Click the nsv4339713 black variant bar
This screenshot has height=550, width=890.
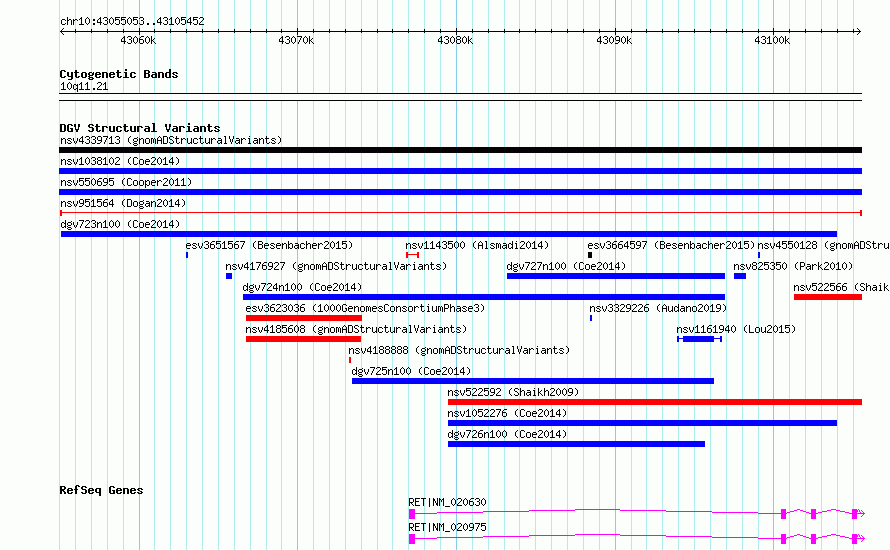[x=460, y=150]
